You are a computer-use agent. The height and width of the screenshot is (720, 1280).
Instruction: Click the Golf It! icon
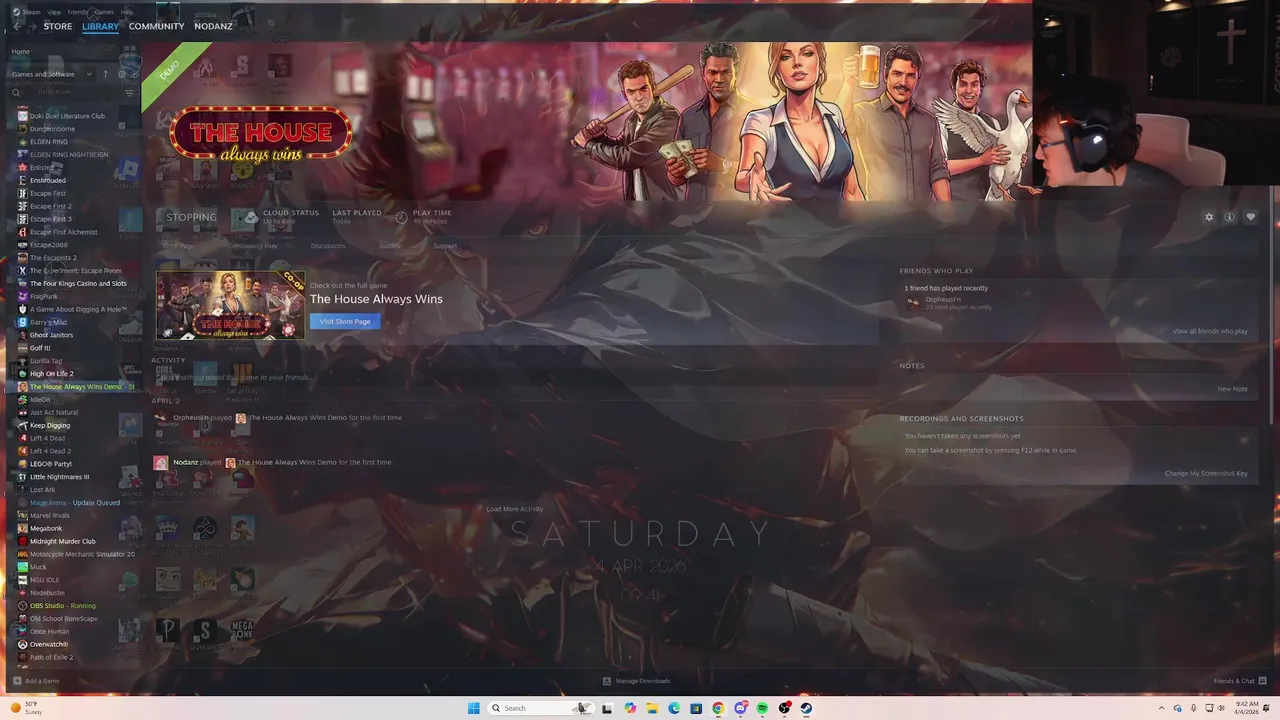(x=22, y=348)
